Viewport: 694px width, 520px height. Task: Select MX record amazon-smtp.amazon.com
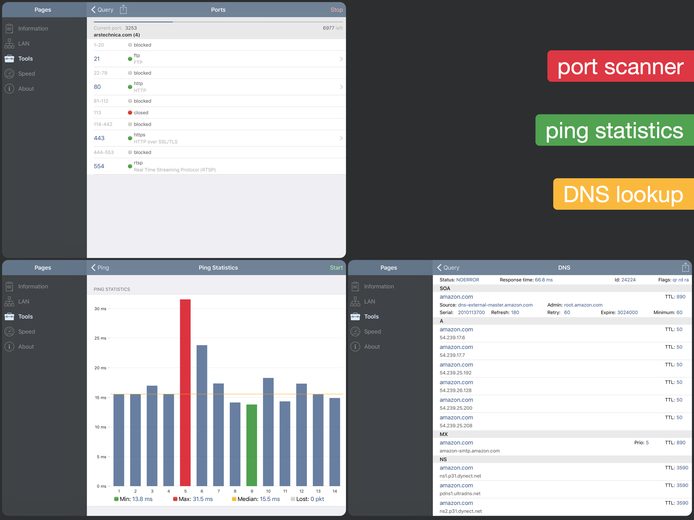click(562, 447)
